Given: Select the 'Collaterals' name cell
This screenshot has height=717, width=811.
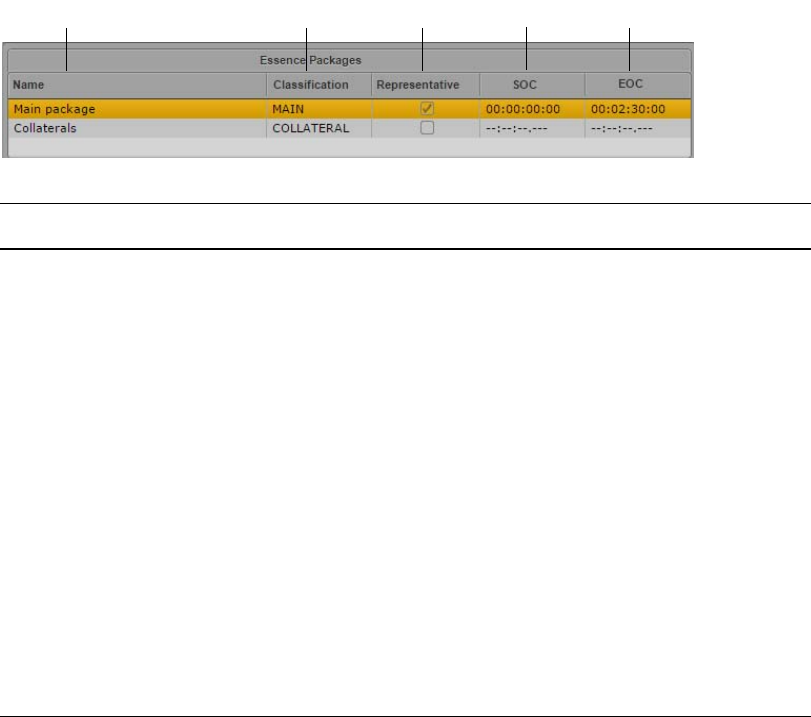Looking at the screenshot, I should point(137,128).
